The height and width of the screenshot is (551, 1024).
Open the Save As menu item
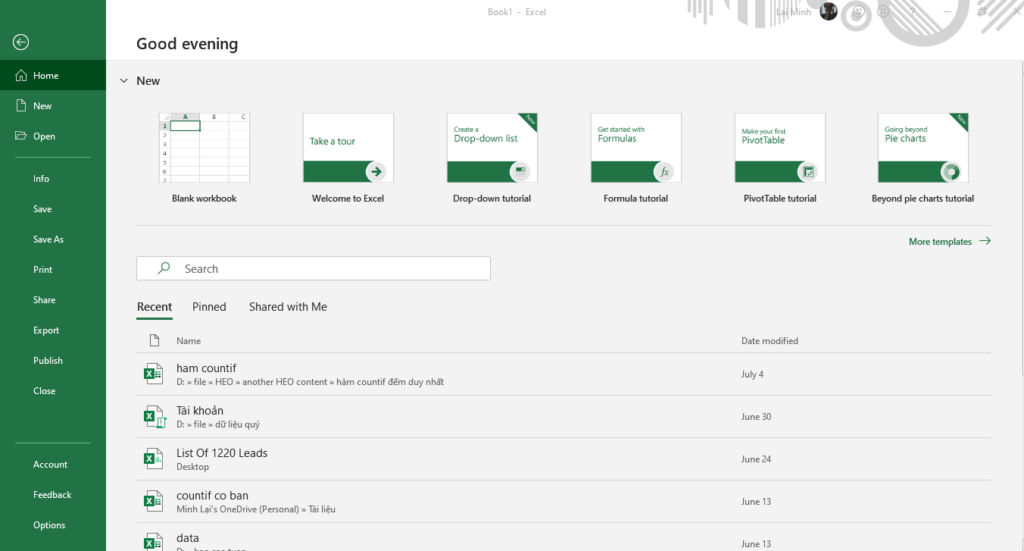(x=48, y=240)
